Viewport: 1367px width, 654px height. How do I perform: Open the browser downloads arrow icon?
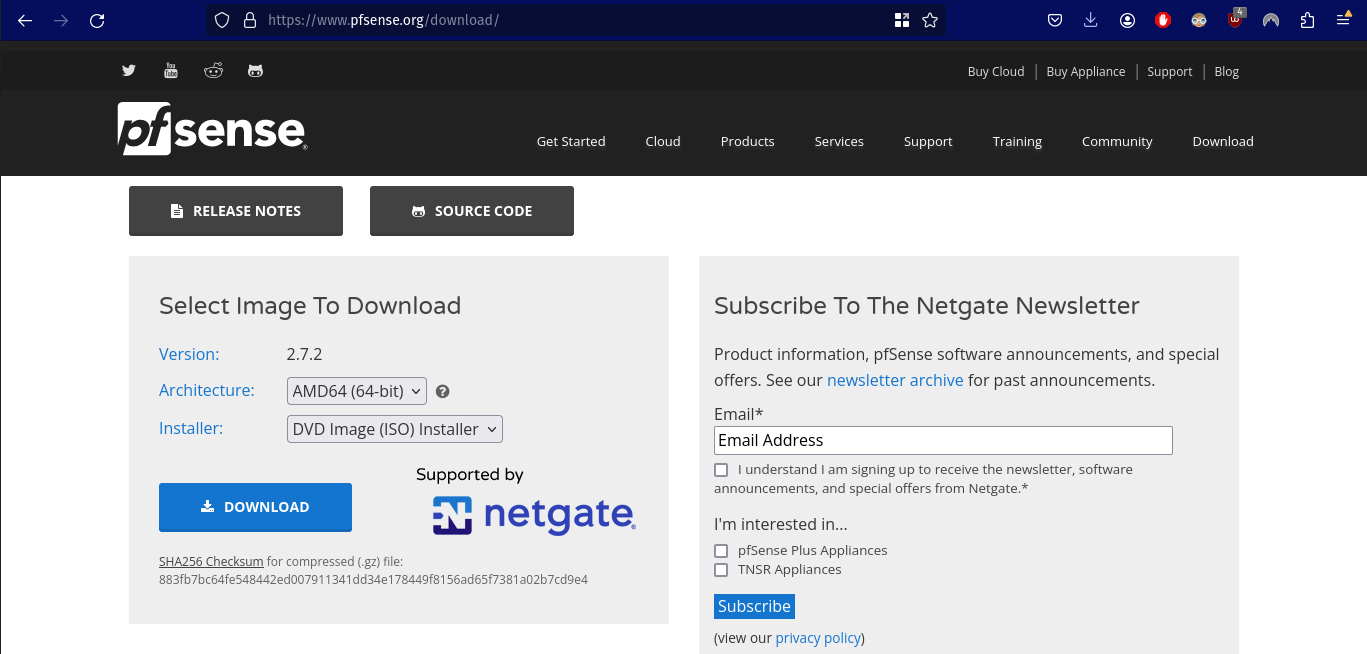(1091, 20)
